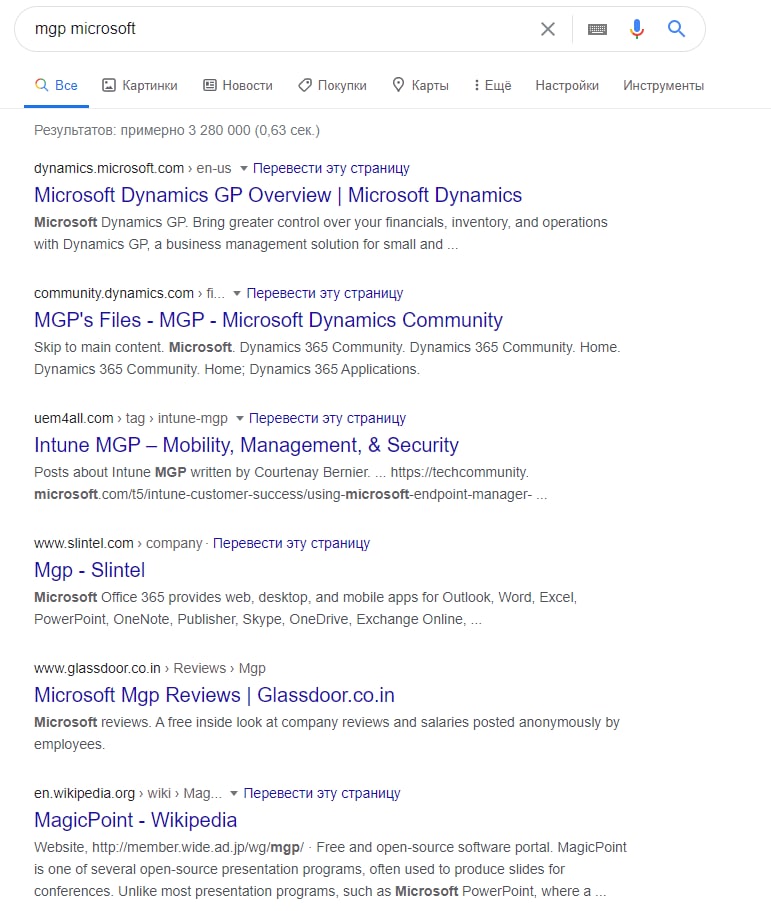Open Microsoft Dynamics GP Overview result
Viewport: 771px width, 911px height.
[278, 195]
